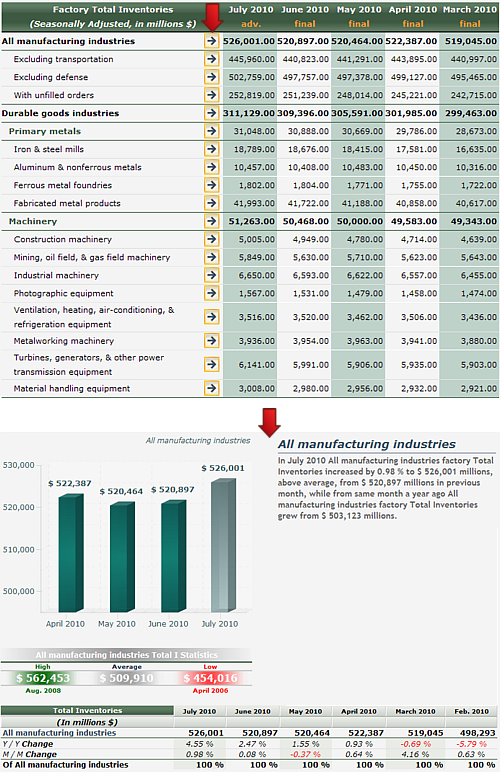Click arrow icon for Construction machinery

tap(212, 239)
